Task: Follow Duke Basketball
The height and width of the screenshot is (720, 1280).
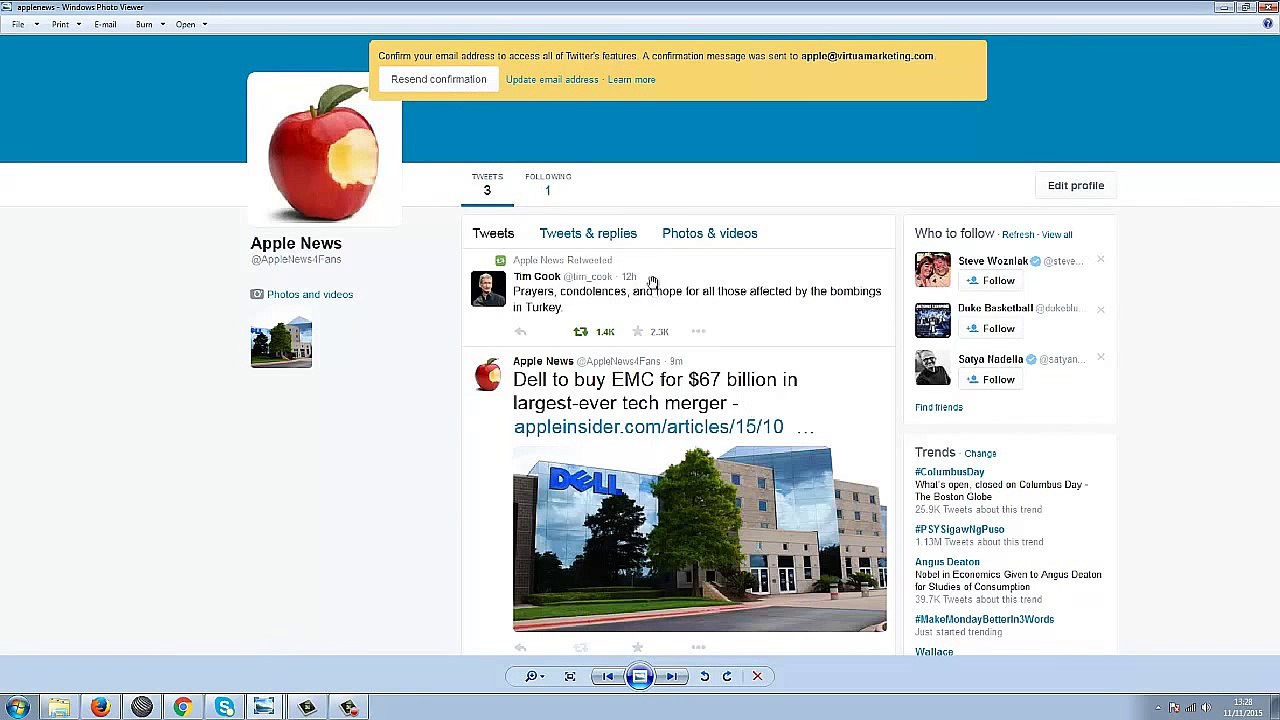Action: pos(991,329)
